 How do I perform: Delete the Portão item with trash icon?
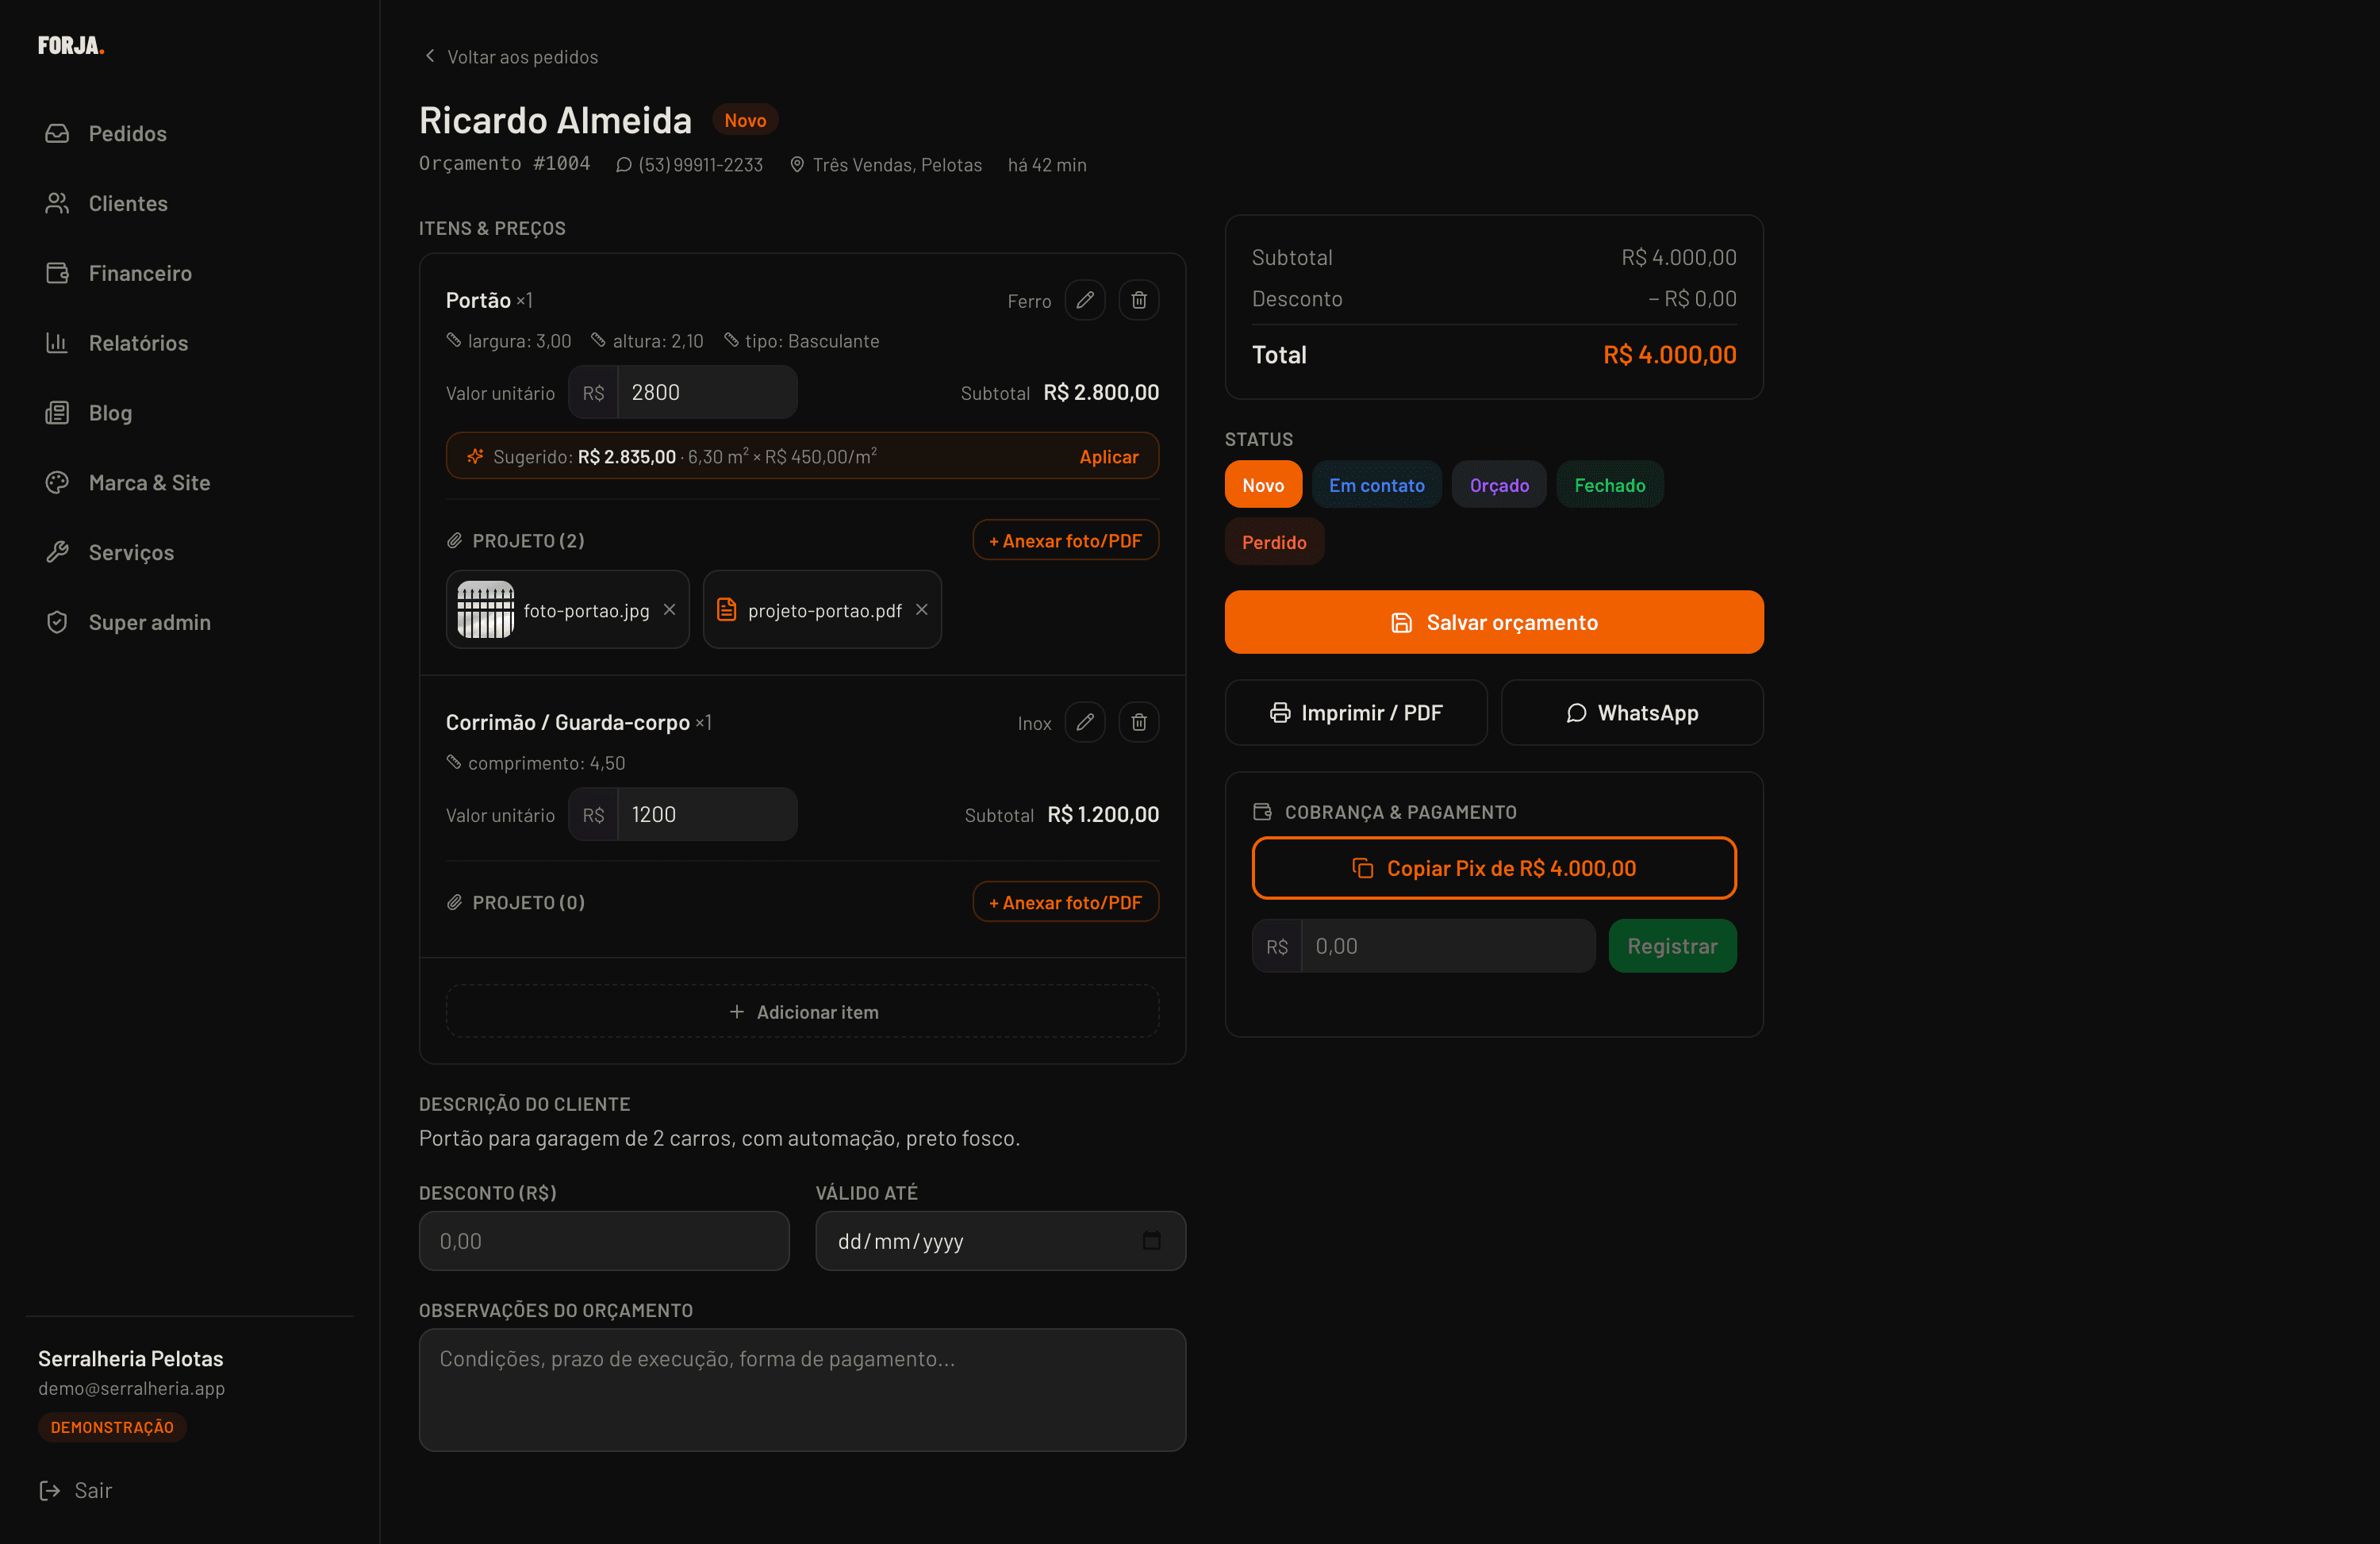[x=1139, y=300]
